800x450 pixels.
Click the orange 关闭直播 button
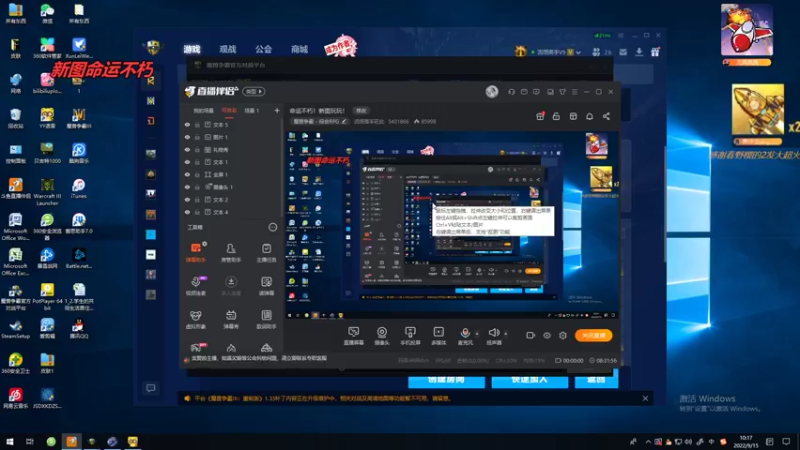click(x=593, y=335)
